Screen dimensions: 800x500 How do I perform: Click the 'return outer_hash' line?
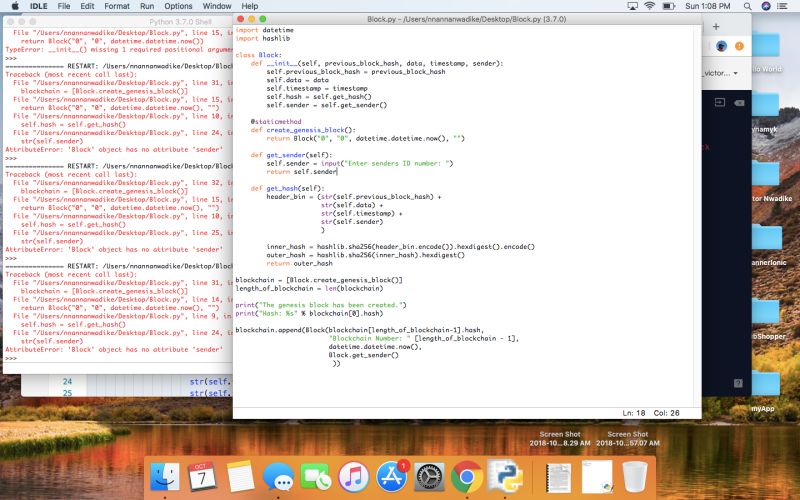299,263
